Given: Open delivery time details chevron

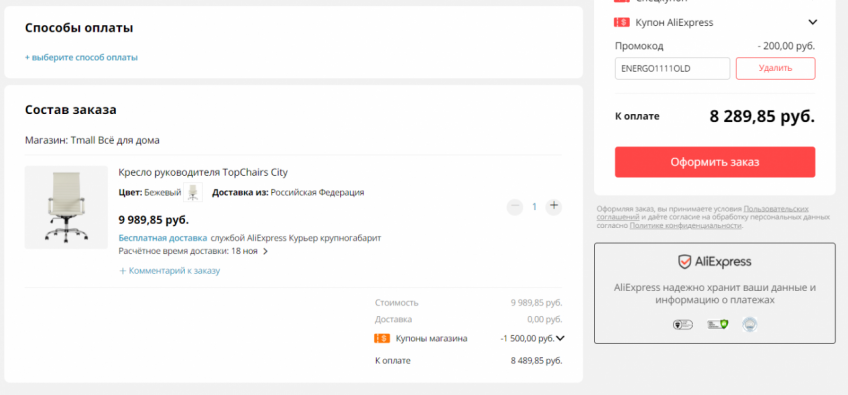Looking at the screenshot, I should pyautogui.click(x=265, y=252).
